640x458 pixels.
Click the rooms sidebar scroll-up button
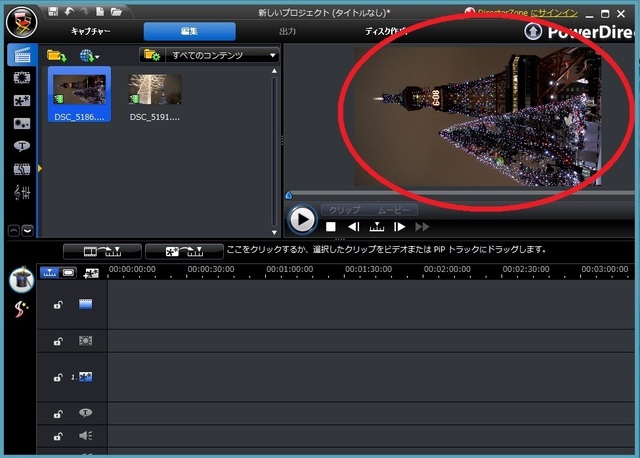point(14,231)
